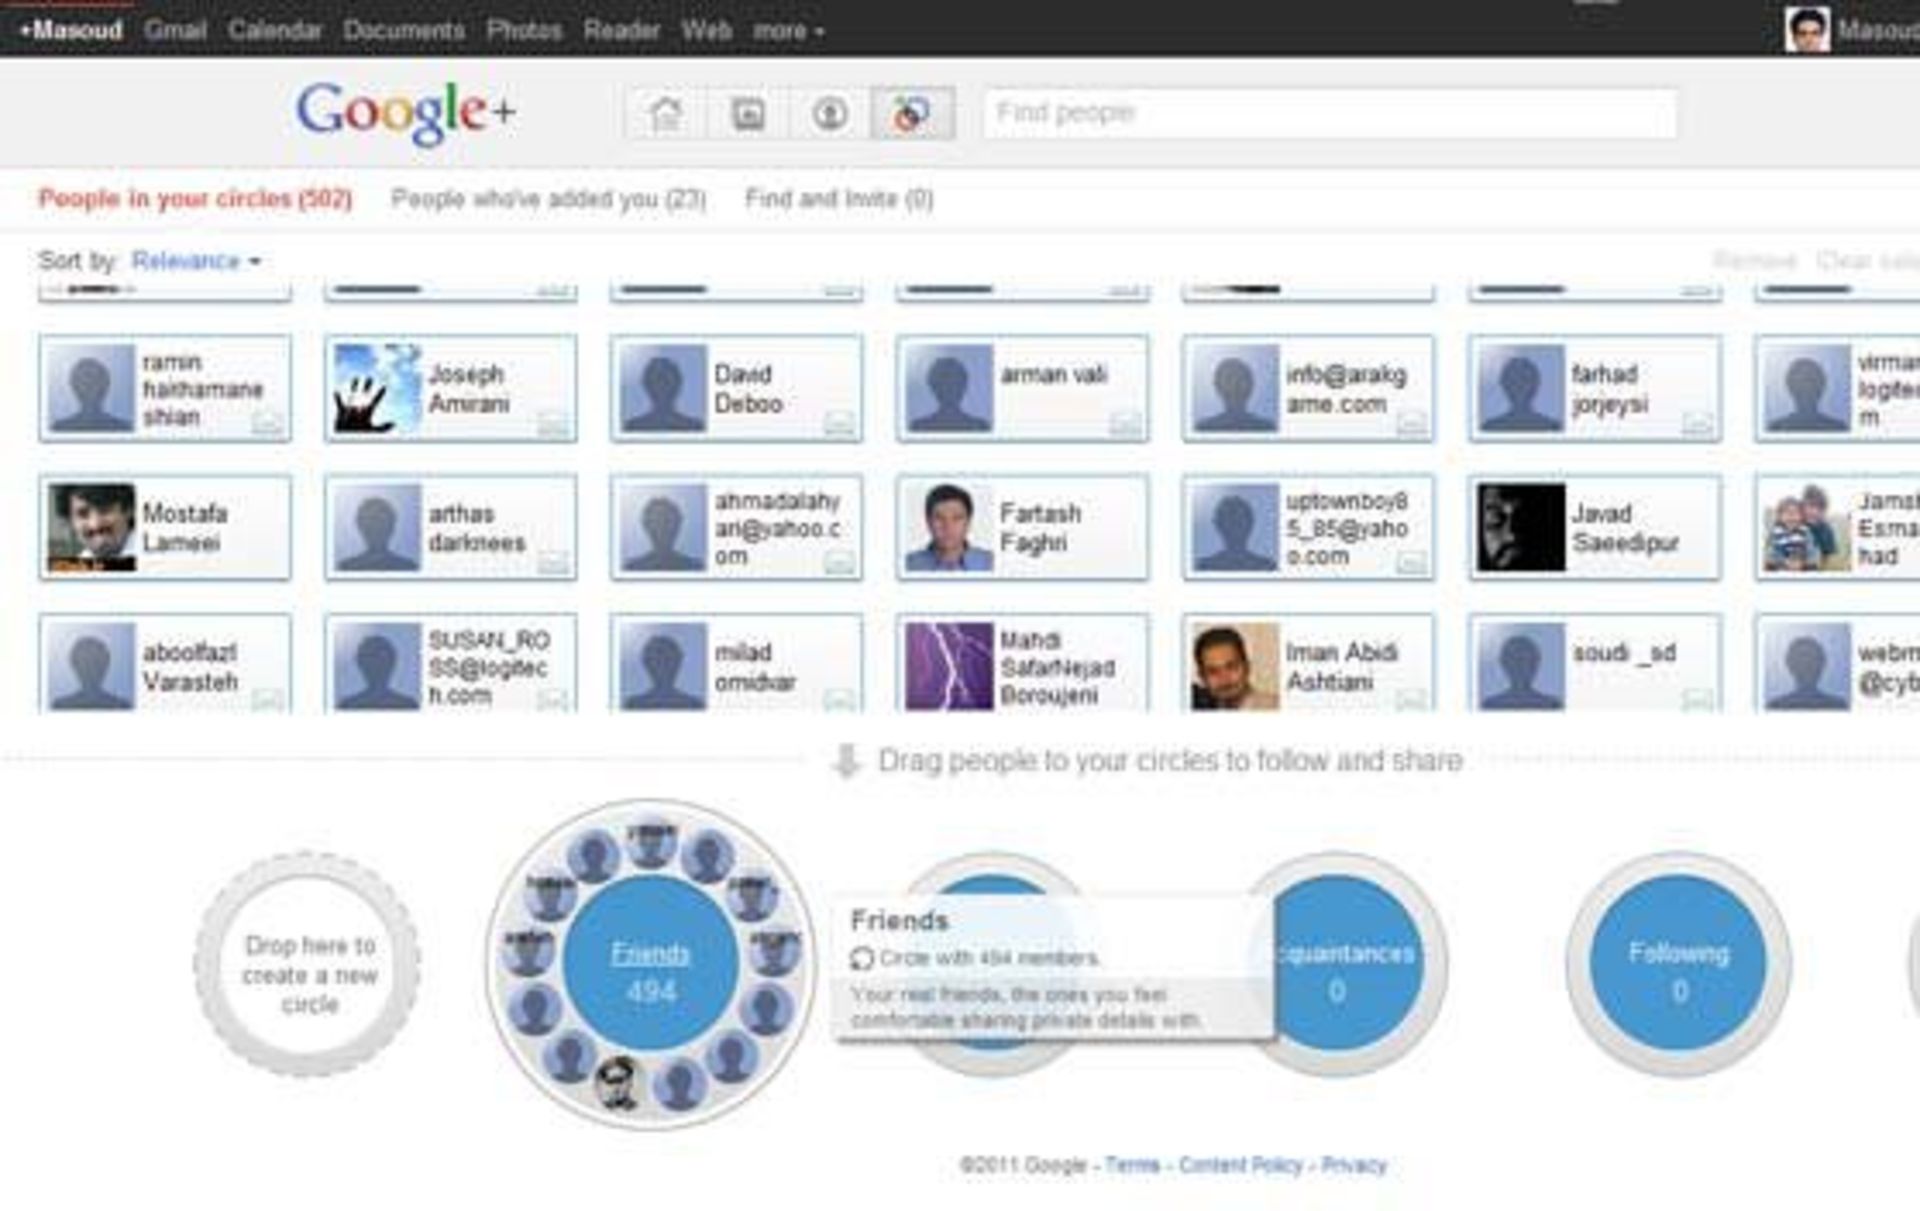Select the ramin haithamane sihian card
The width and height of the screenshot is (1920, 1211).
pos(165,388)
